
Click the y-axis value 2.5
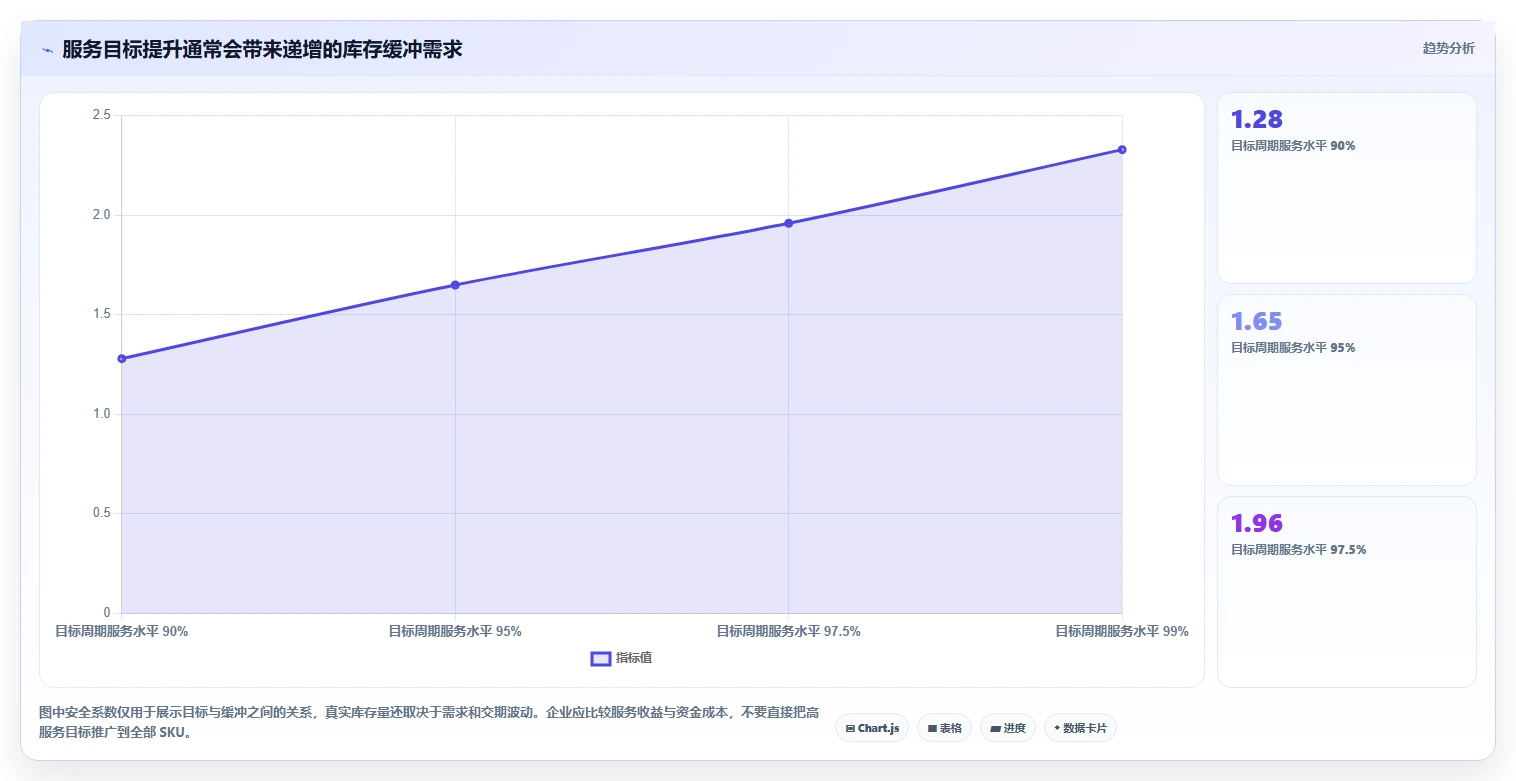(101, 116)
